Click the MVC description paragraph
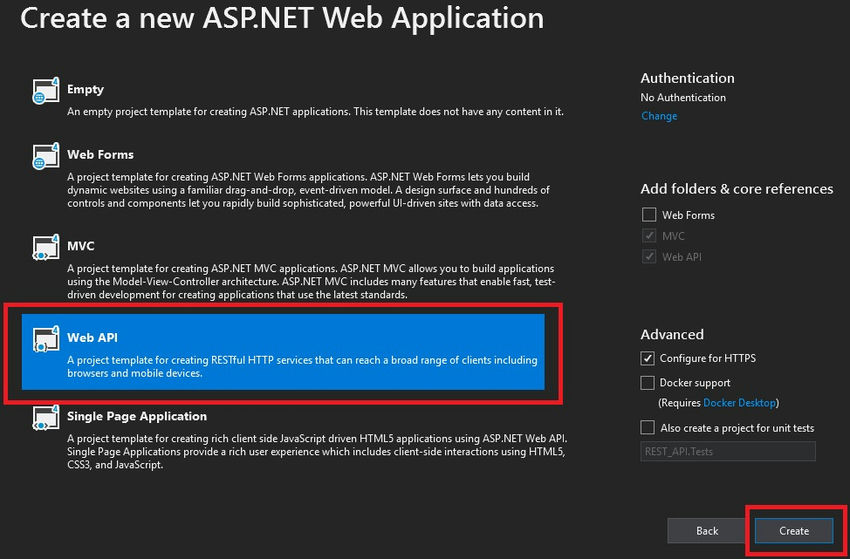This screenshot has height=559, width=850. click(x=311, y=282)
